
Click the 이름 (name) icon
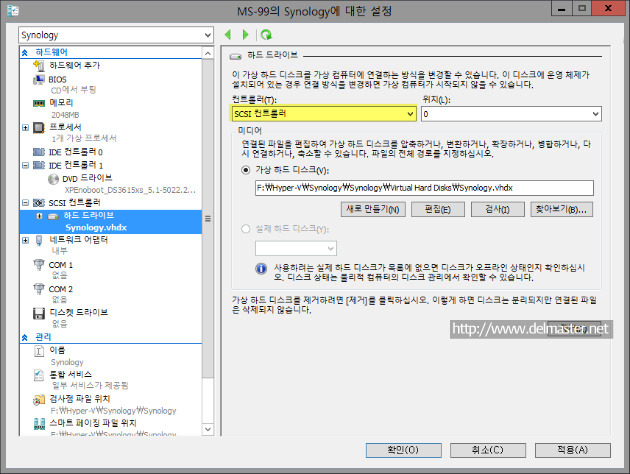[x=39, y=351]
